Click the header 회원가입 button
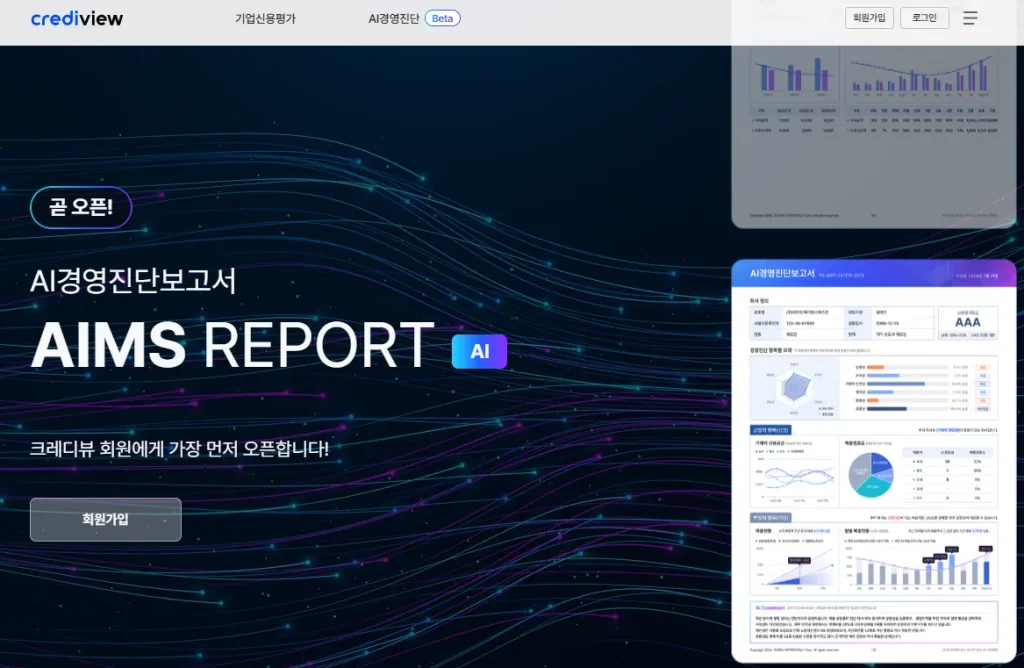 [869, 18]
